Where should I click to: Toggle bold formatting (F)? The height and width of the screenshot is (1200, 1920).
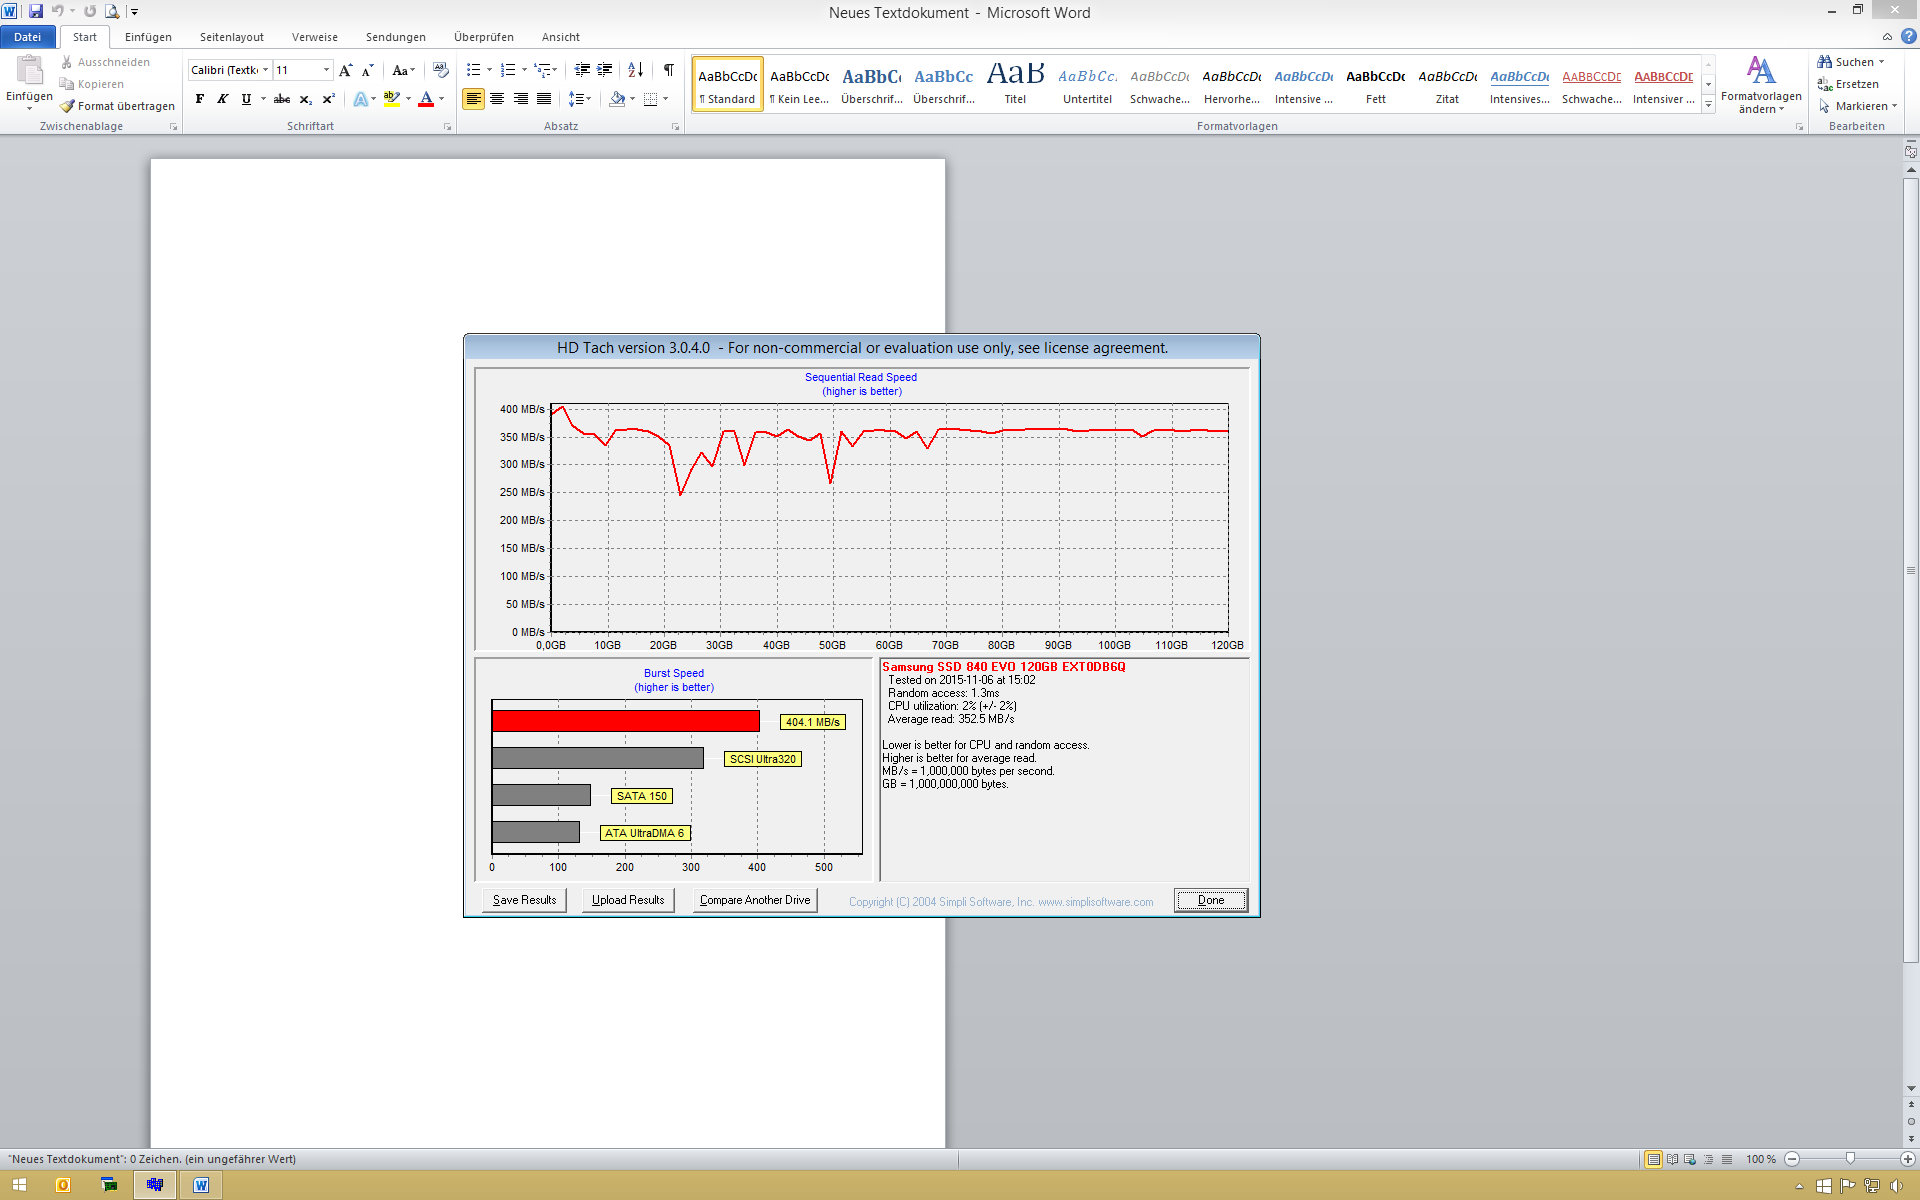200,99
